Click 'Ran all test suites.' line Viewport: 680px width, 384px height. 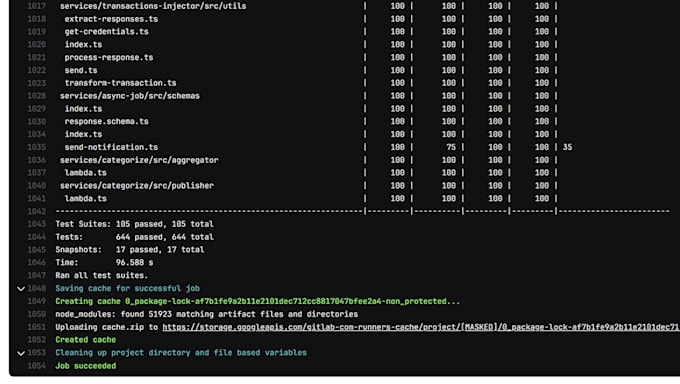101,276
